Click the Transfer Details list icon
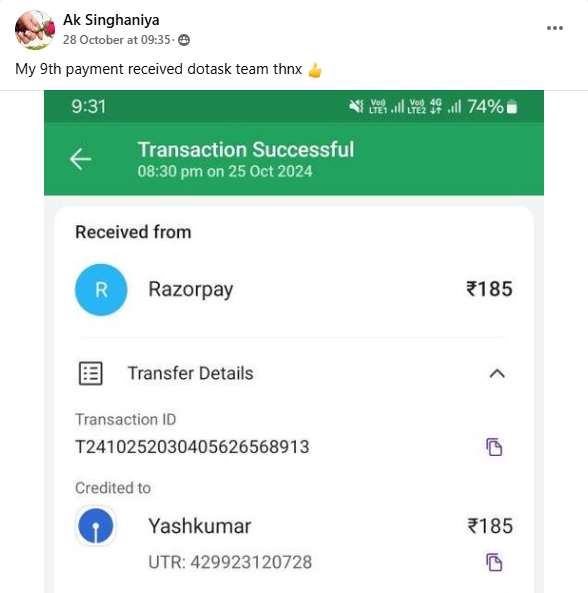Screen dimensions: 588x593 [90, 373]
